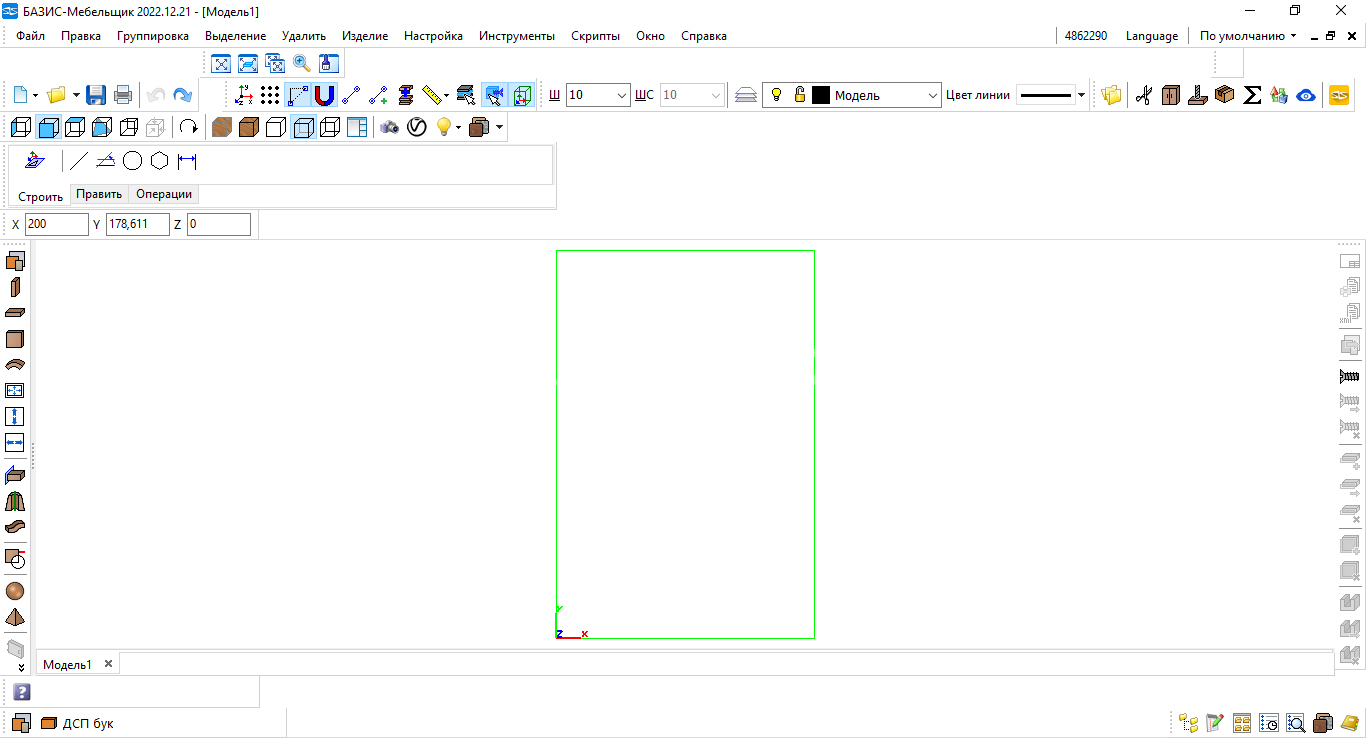Viewport: 1366px width, 738px height.
Task: Open the camera view icon
Action: 389,127
